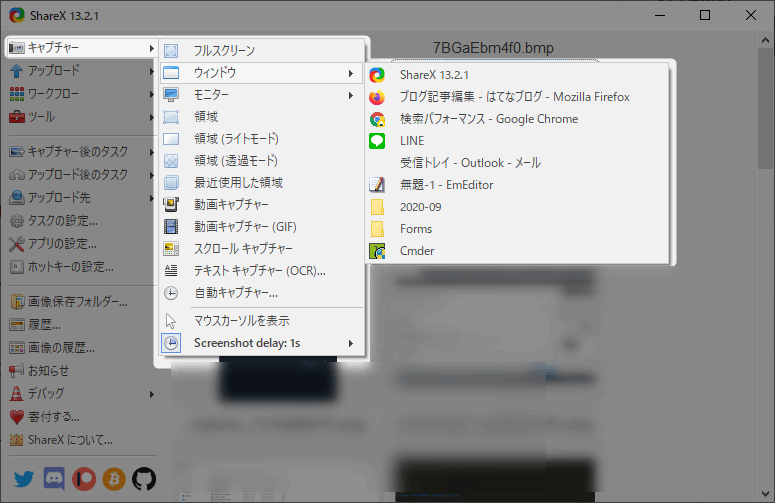Click the Forms folder icon
Image resolution: width=775 pixels, height=503 pixels.
[x=377, y=229]
